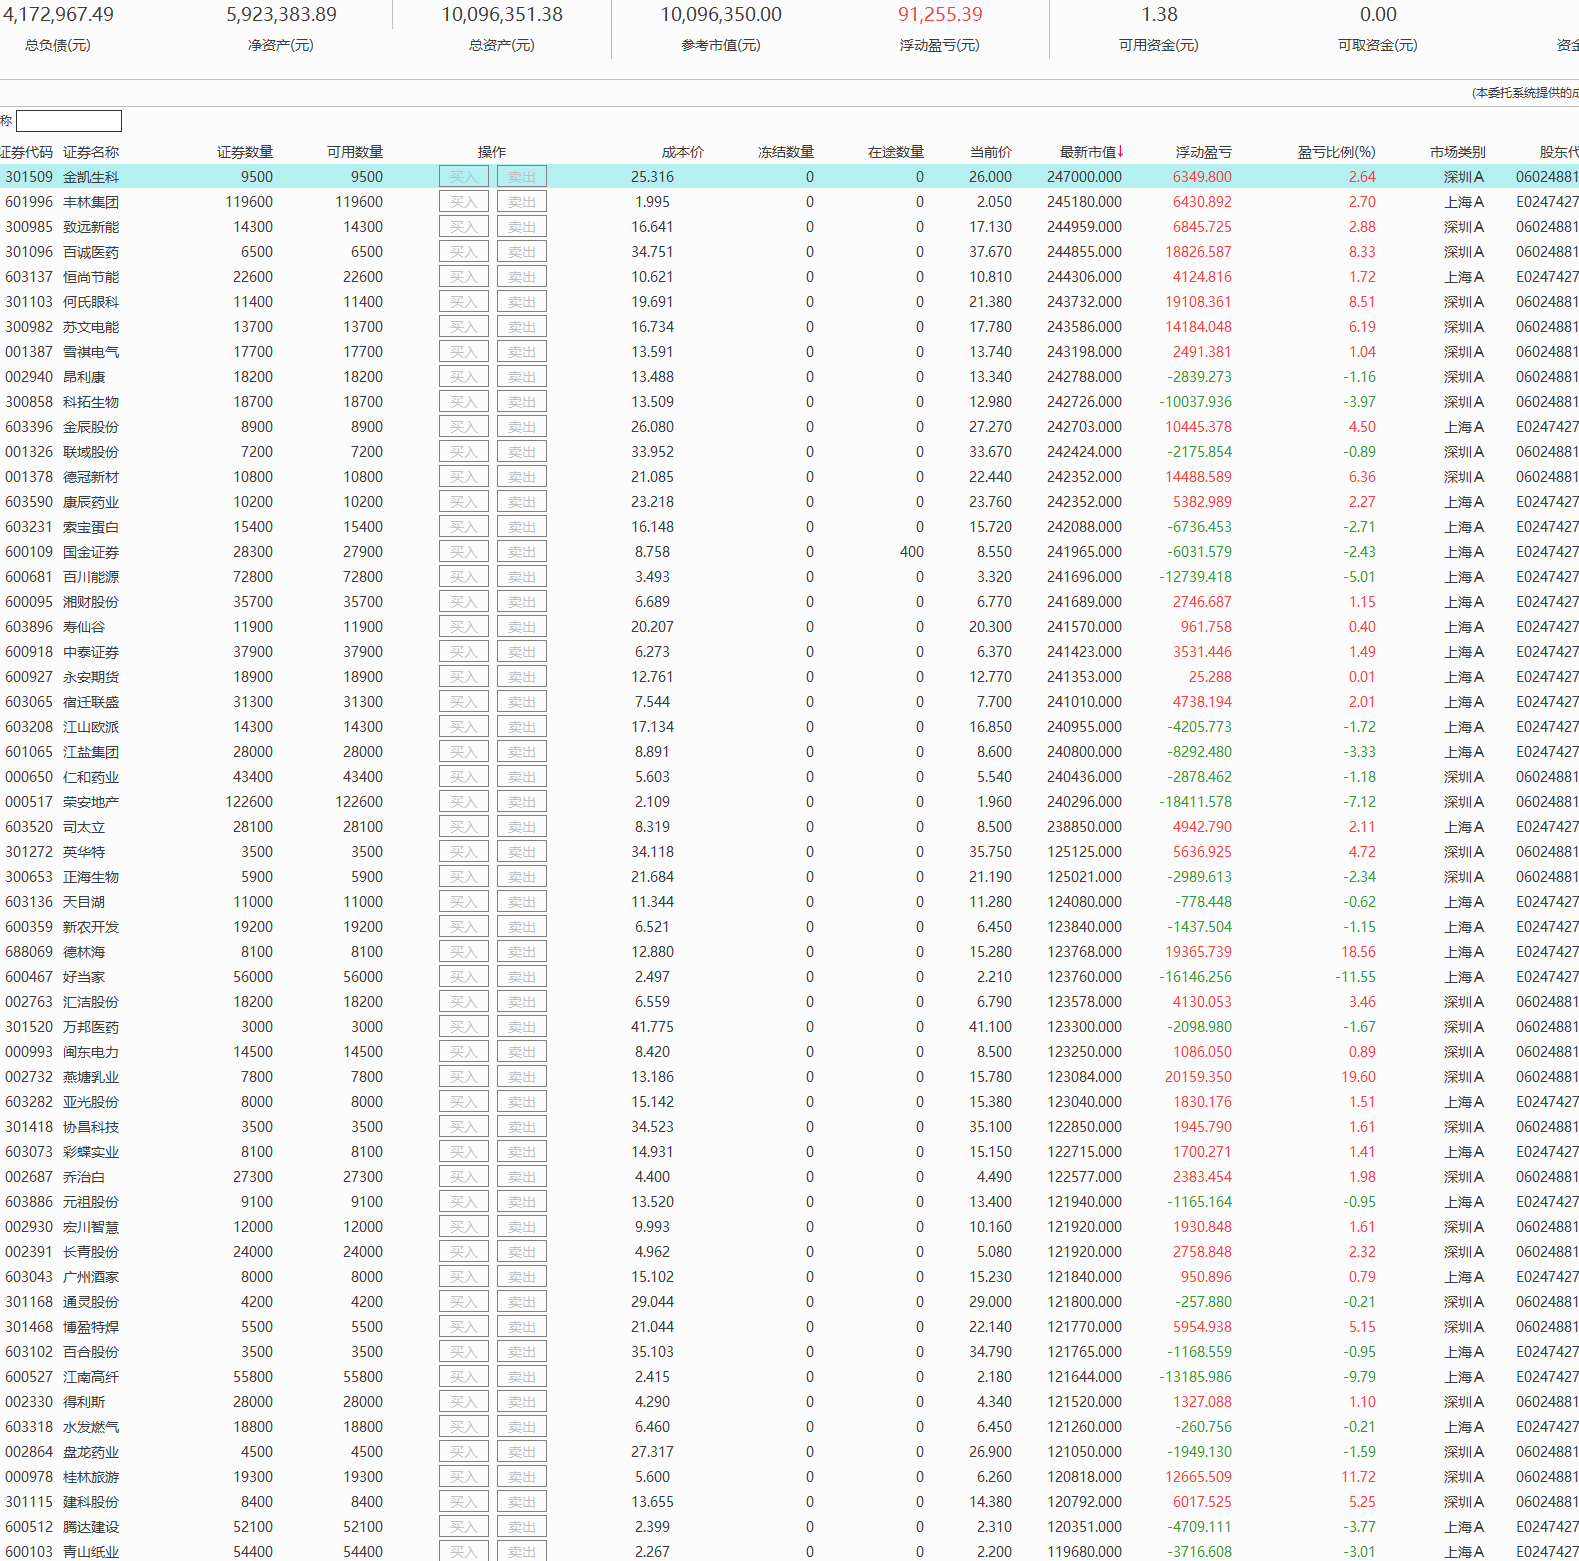The height and width of the screenshot is (1561, 1579).
Task: Select the 宿迁联盛 stock name
Action: point(91,702)
